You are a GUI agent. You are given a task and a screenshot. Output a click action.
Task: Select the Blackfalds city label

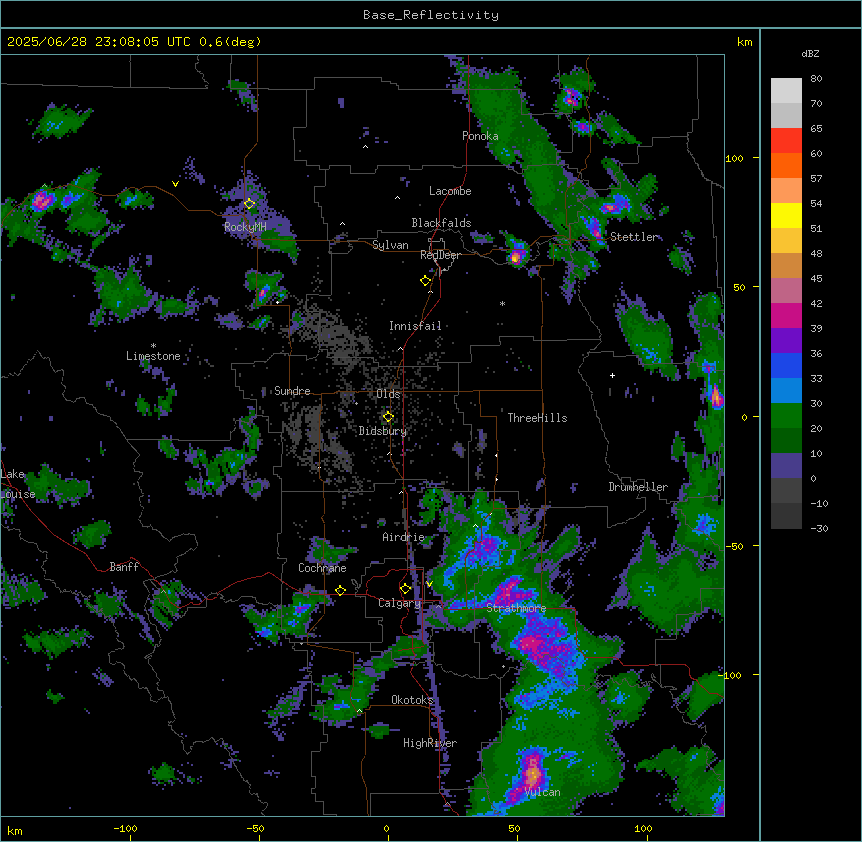tap(441, 223)
